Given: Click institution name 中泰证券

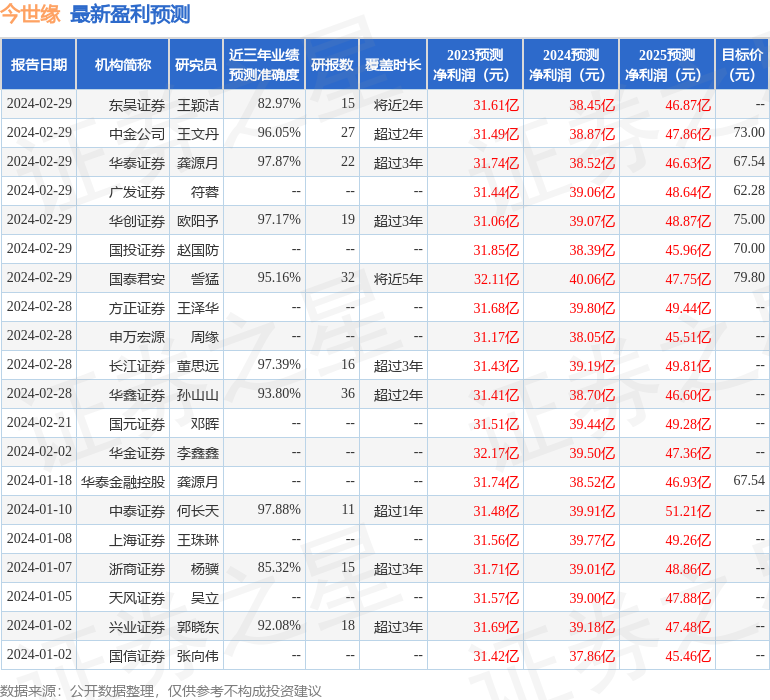Looking at the screenshot, I should coord(137,511).
